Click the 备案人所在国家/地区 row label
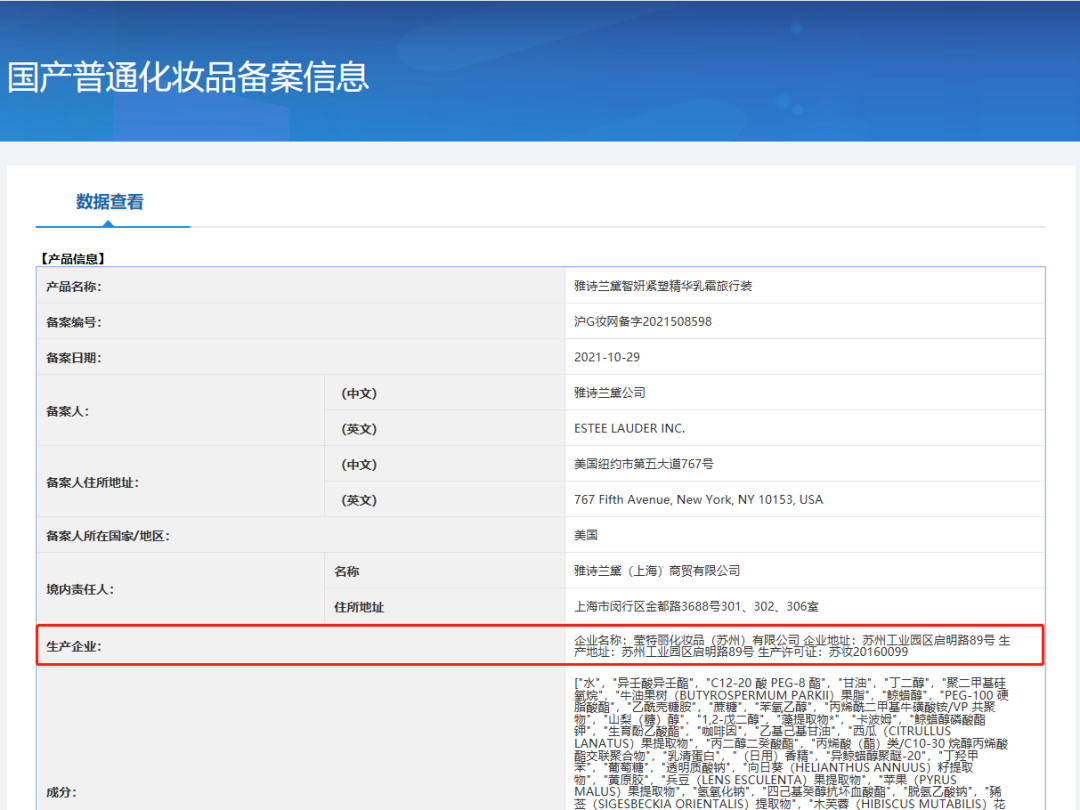Screen dimensions: 1080x810 (x=108, y=536)
